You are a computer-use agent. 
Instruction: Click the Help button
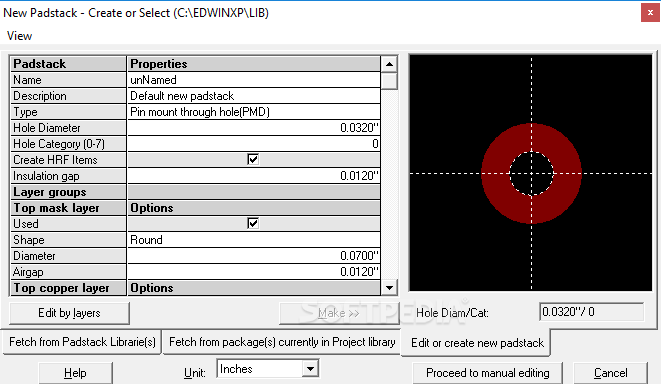click(x=75, y=373)
